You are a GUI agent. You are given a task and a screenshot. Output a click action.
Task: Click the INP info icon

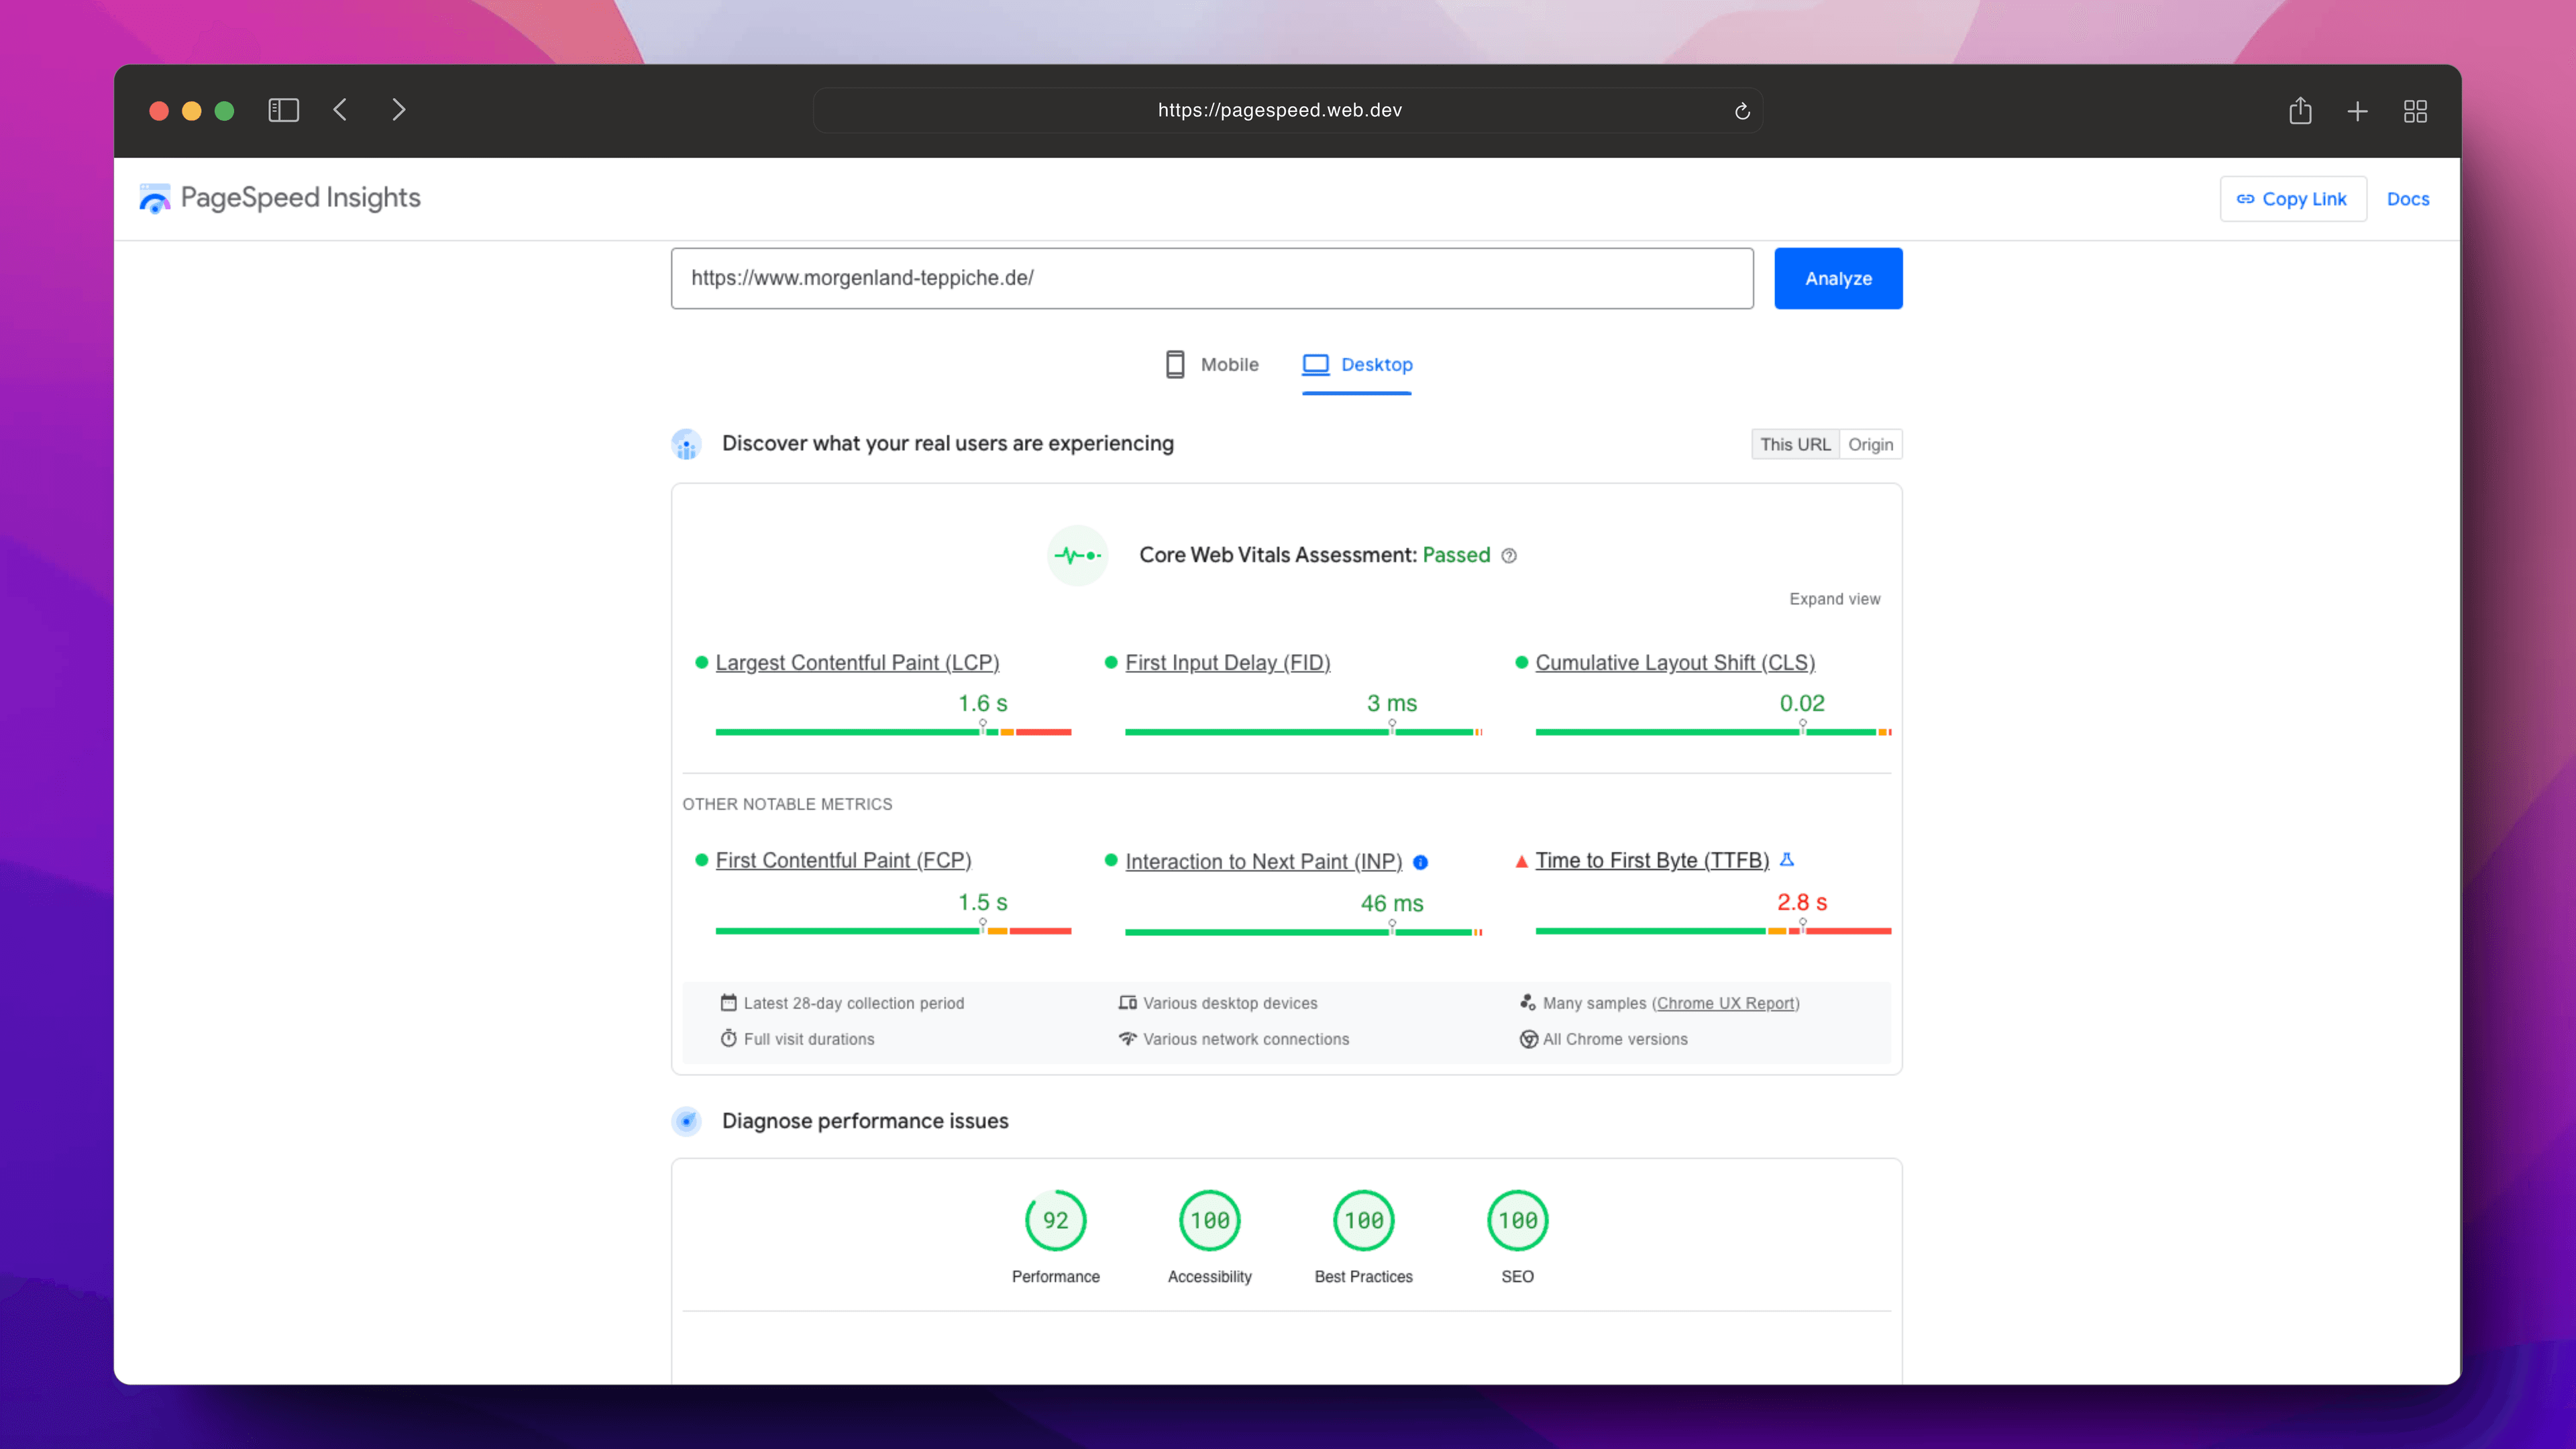point(1420,862)
